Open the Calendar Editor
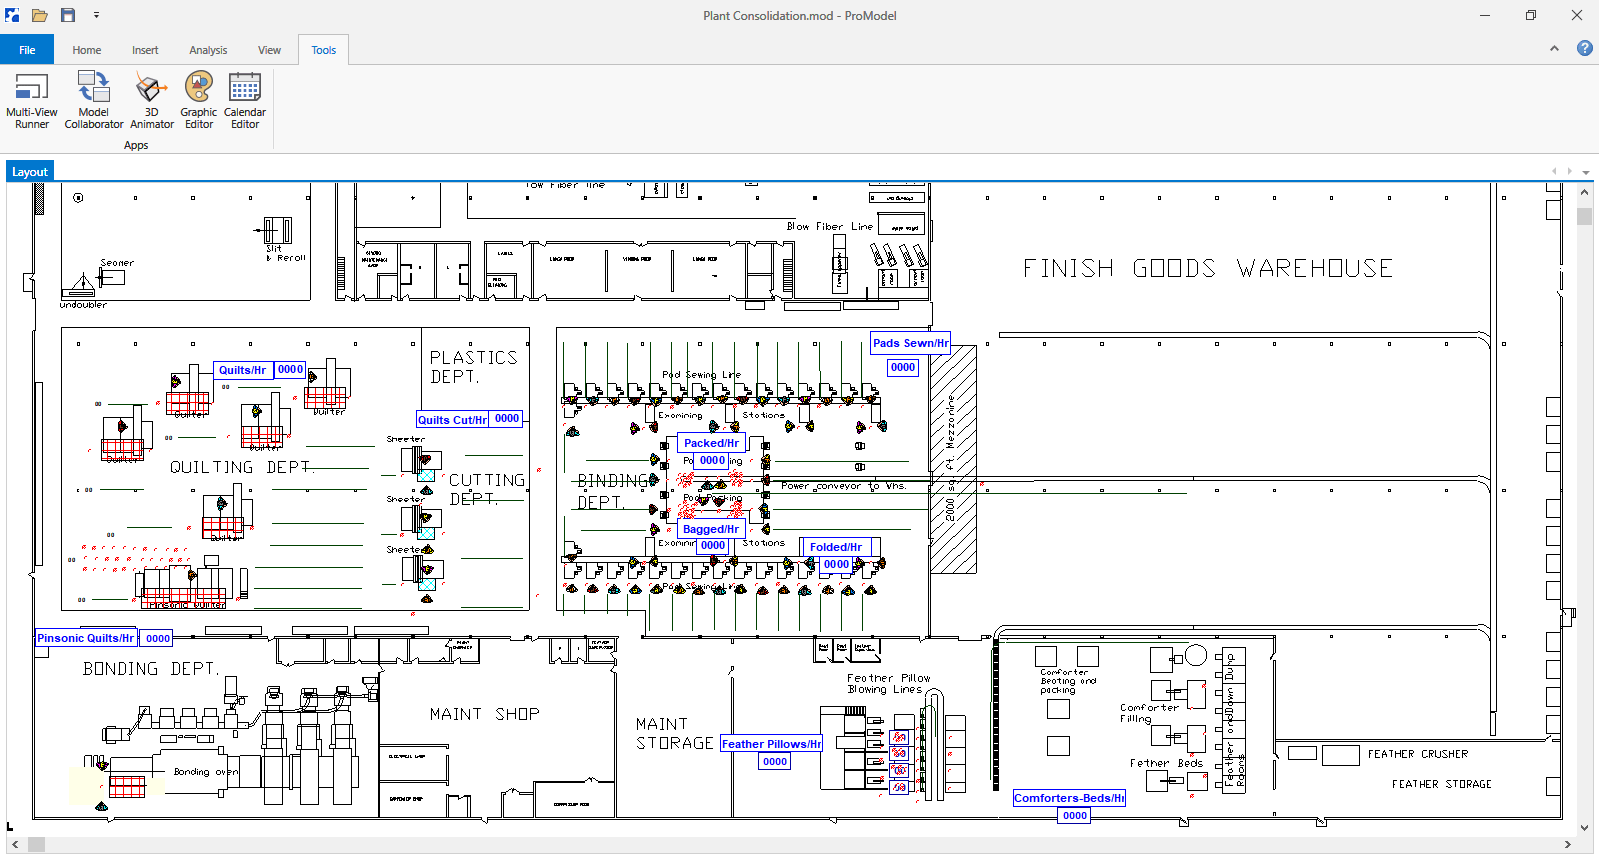 [245, 100]
